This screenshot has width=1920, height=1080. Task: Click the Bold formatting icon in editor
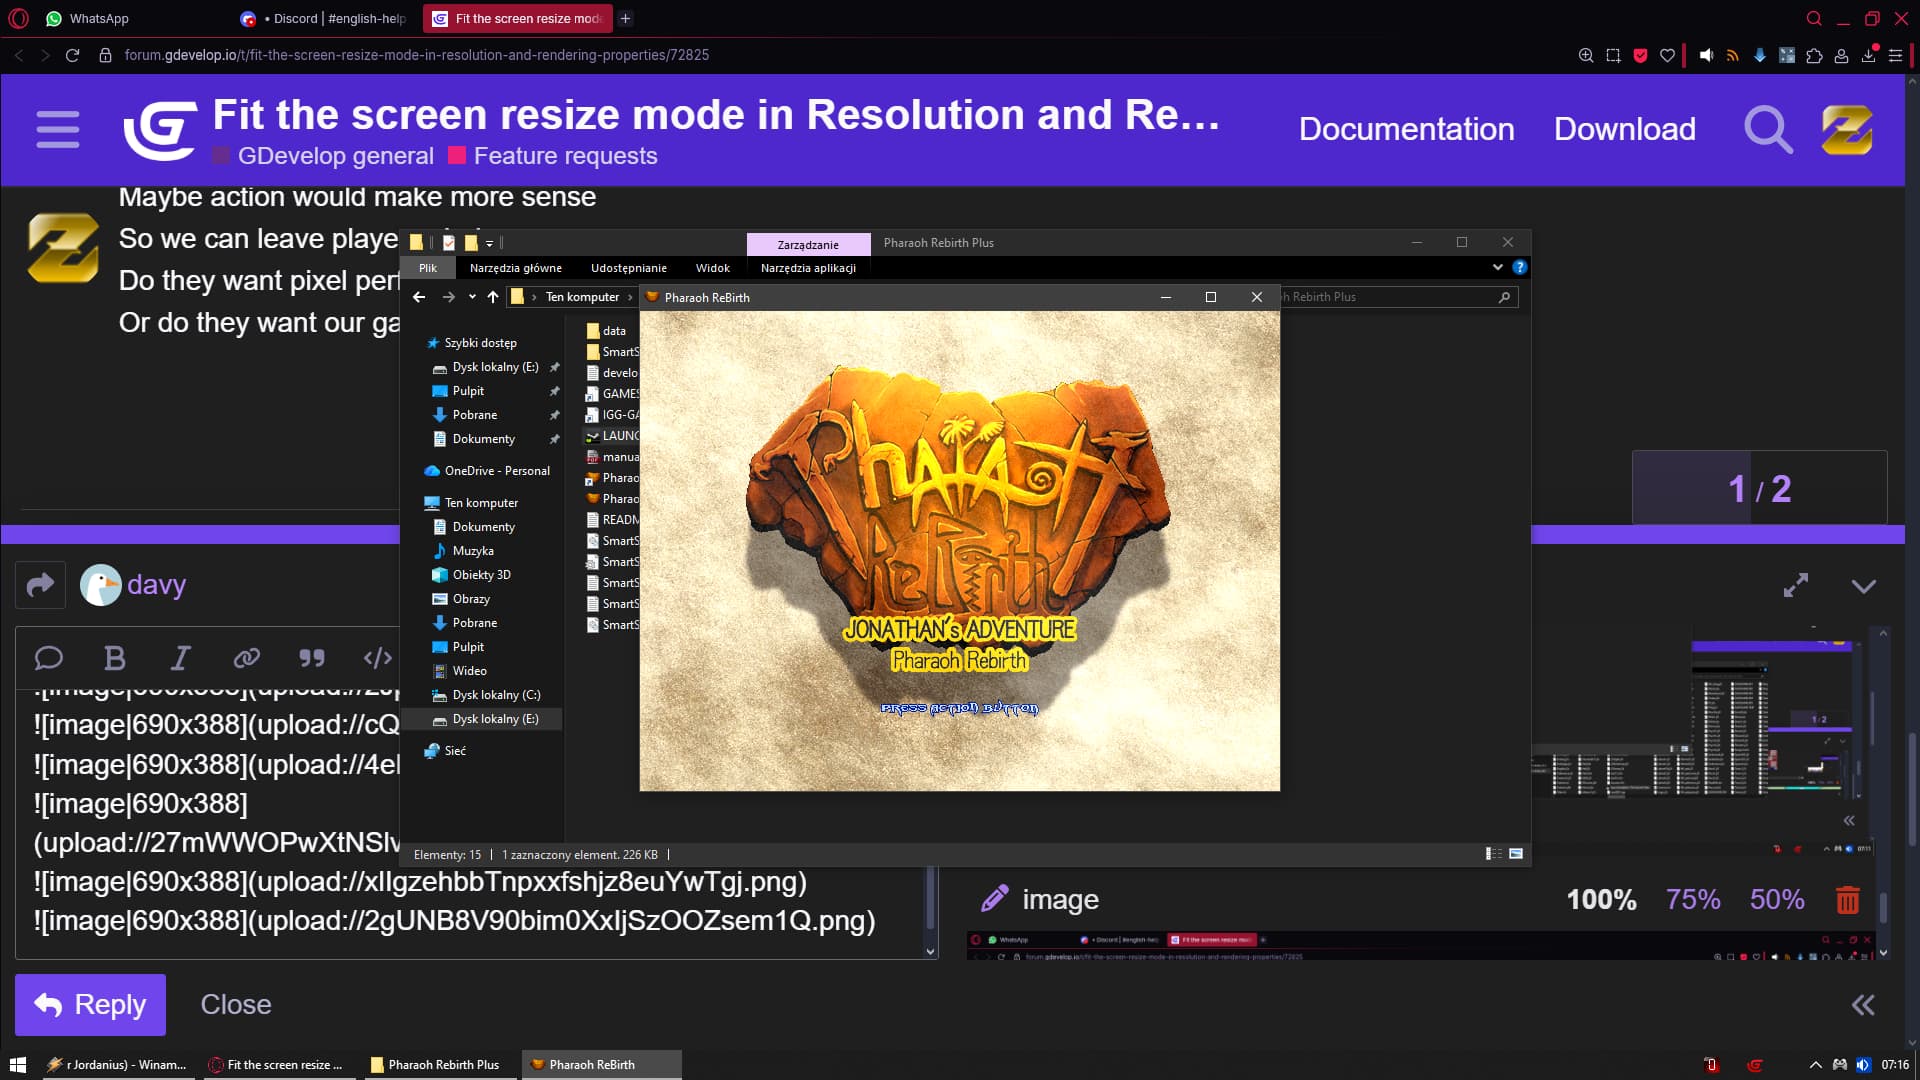(x=115, y=658)
